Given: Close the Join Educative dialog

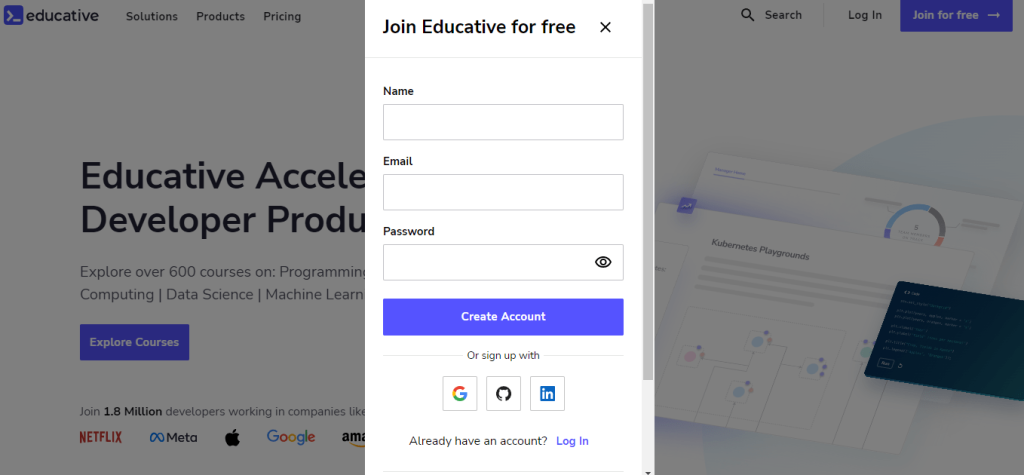Looking at the screenshot, I should click(x=605, y=27).
